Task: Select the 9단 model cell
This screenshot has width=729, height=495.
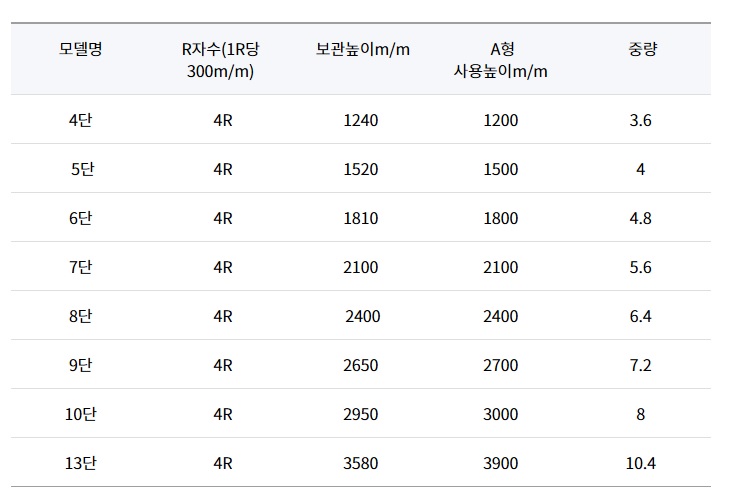Action: (x=80, y=365)
